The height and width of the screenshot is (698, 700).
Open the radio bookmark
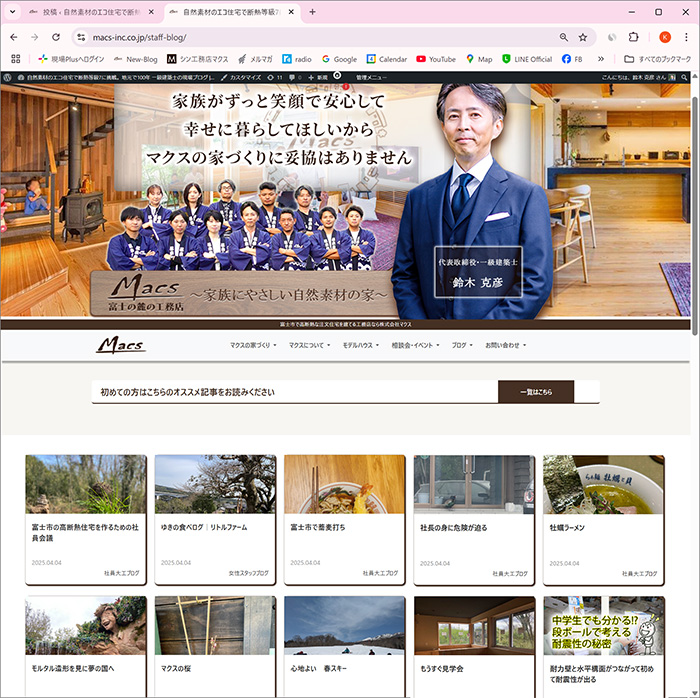click(297, 59)
